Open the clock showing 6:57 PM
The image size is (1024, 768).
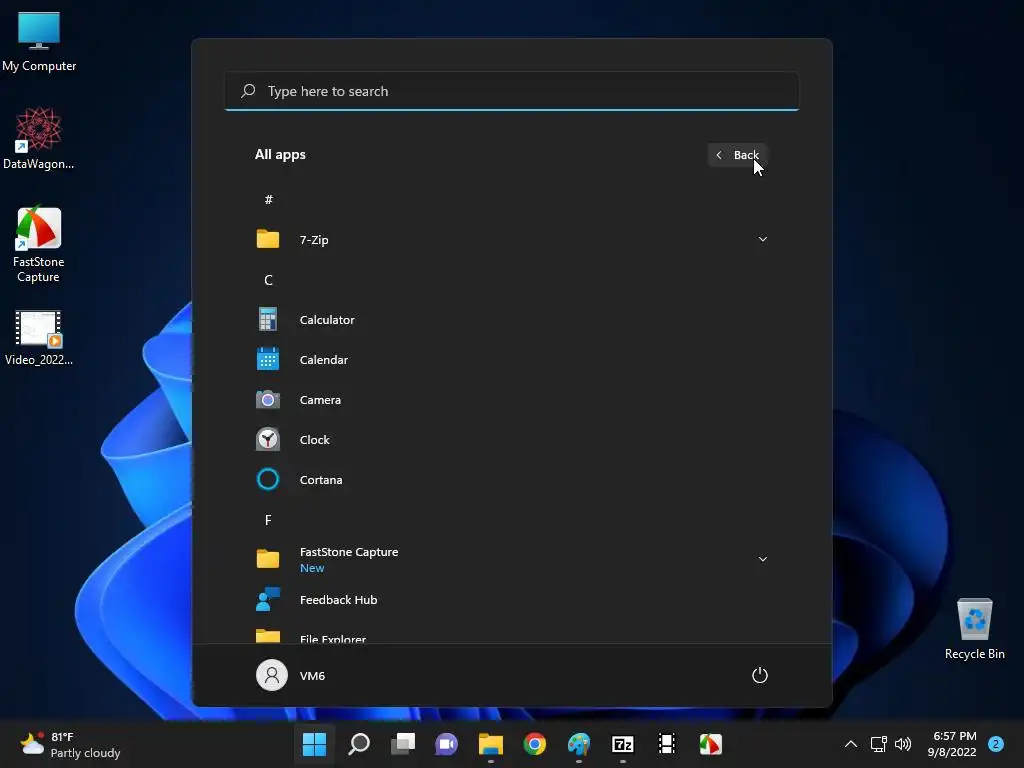coord(952,744)
